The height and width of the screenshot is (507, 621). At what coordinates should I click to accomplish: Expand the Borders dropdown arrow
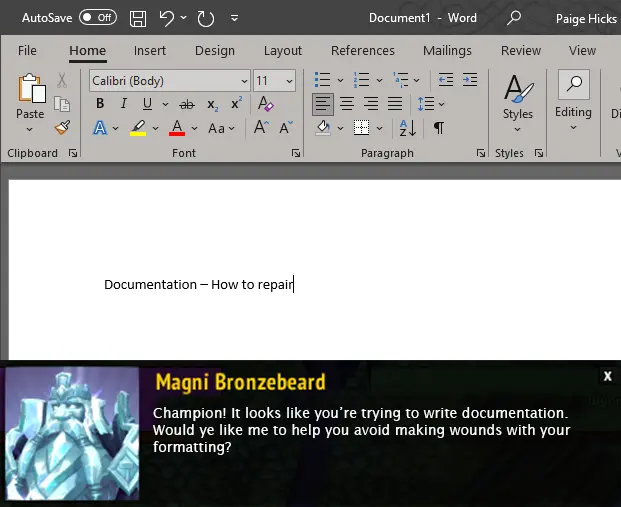click(379, 128)
